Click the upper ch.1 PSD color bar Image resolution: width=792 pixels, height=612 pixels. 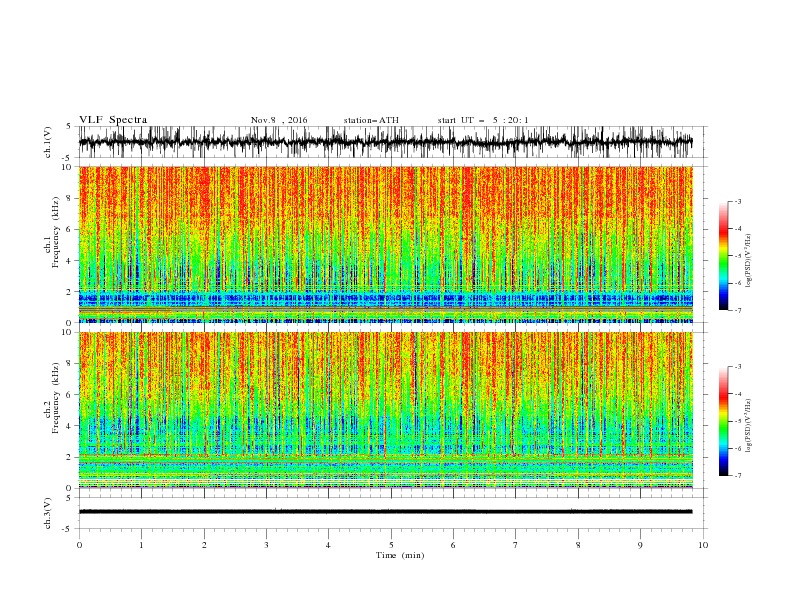[723, 256]
